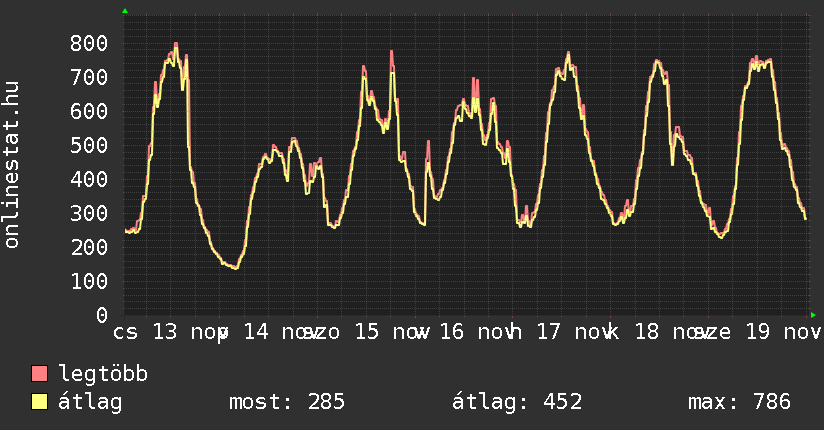Click the yellow átlag legend swatch

[40, 402]
